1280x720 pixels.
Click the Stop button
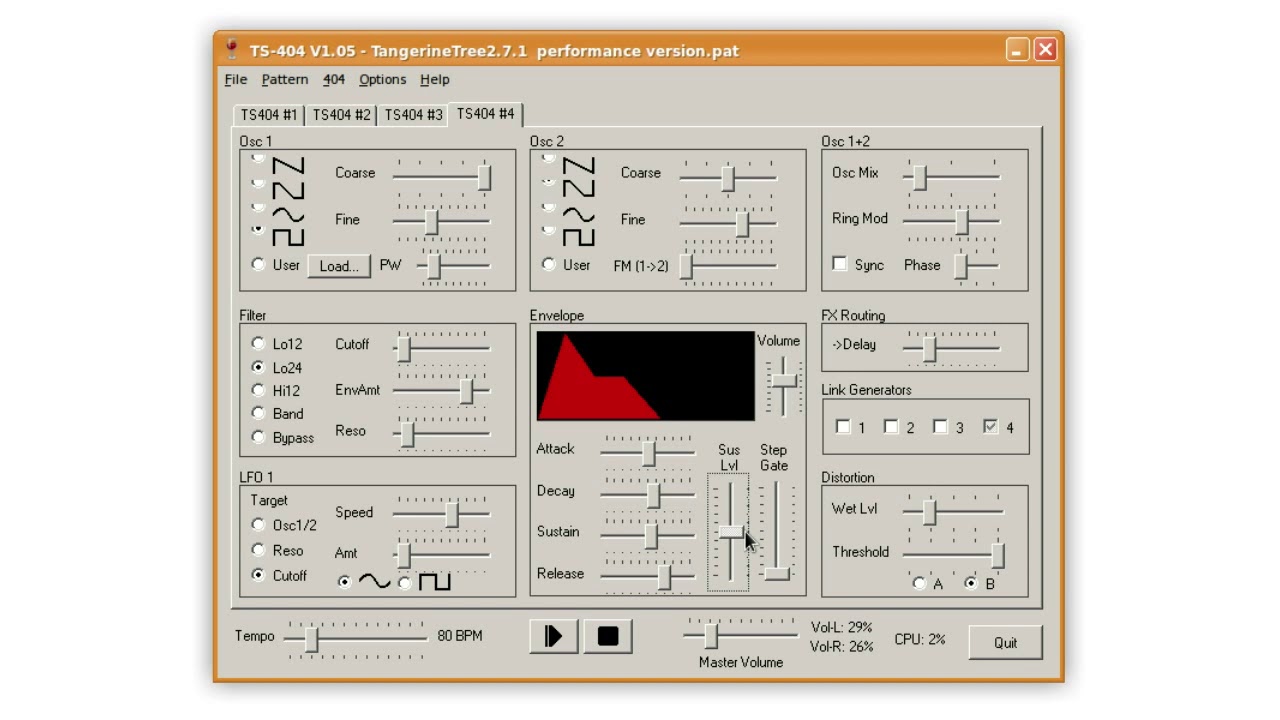point(608,636)
